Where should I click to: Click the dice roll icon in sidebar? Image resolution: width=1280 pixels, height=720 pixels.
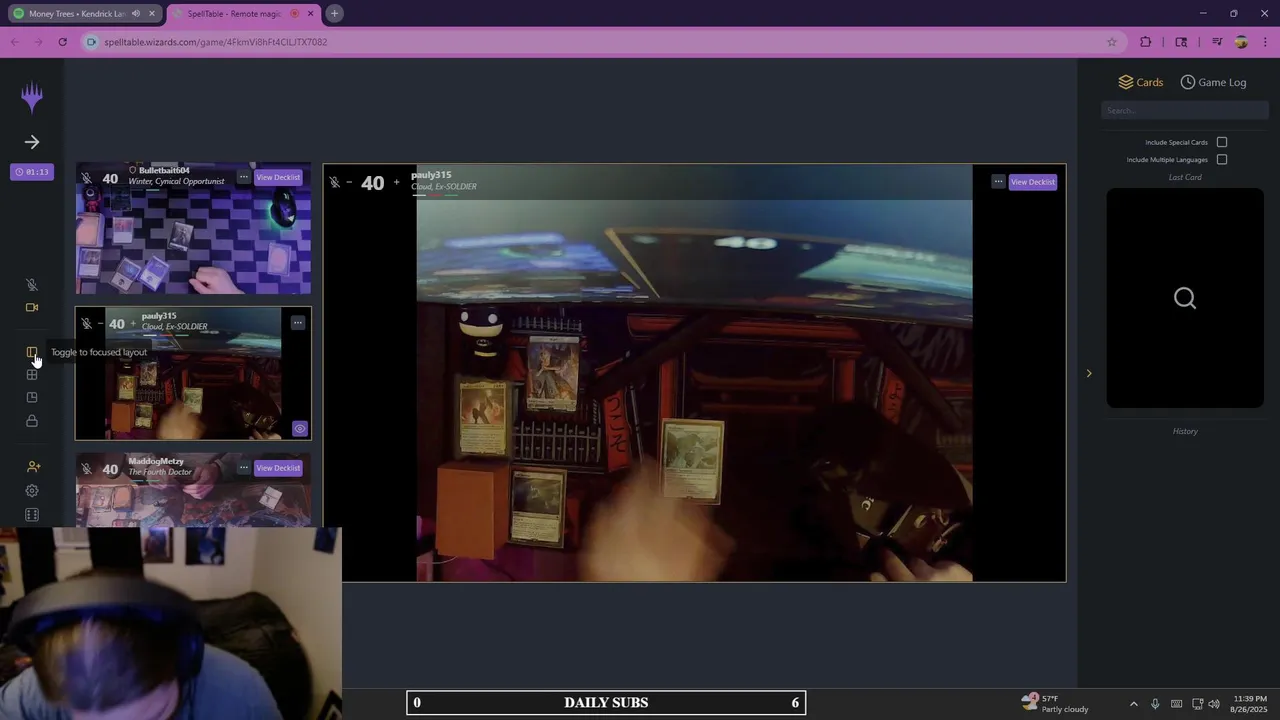pos(32,515)
